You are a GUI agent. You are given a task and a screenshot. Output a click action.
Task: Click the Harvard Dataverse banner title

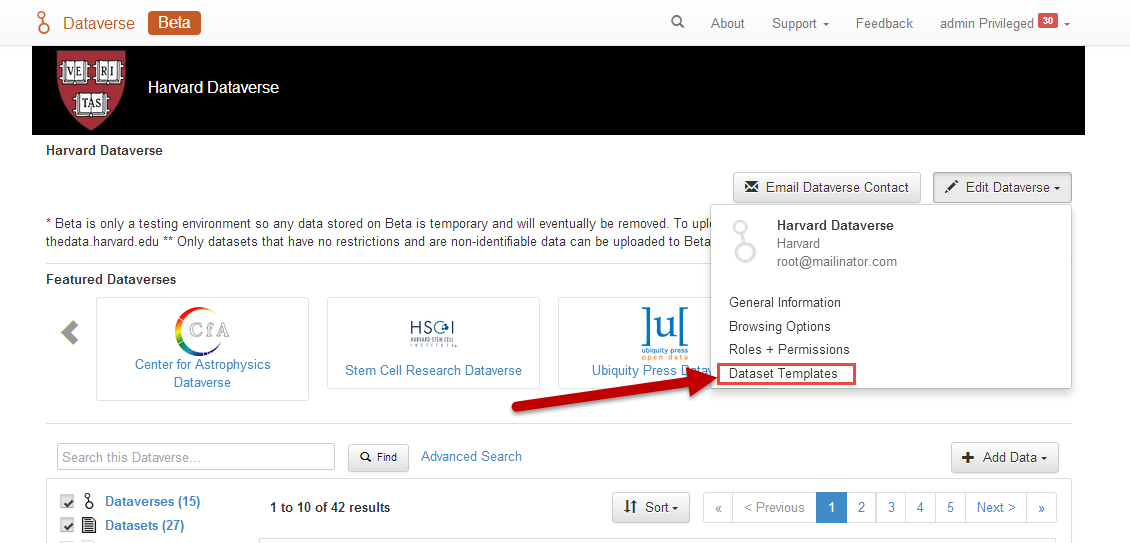(213, 88)
